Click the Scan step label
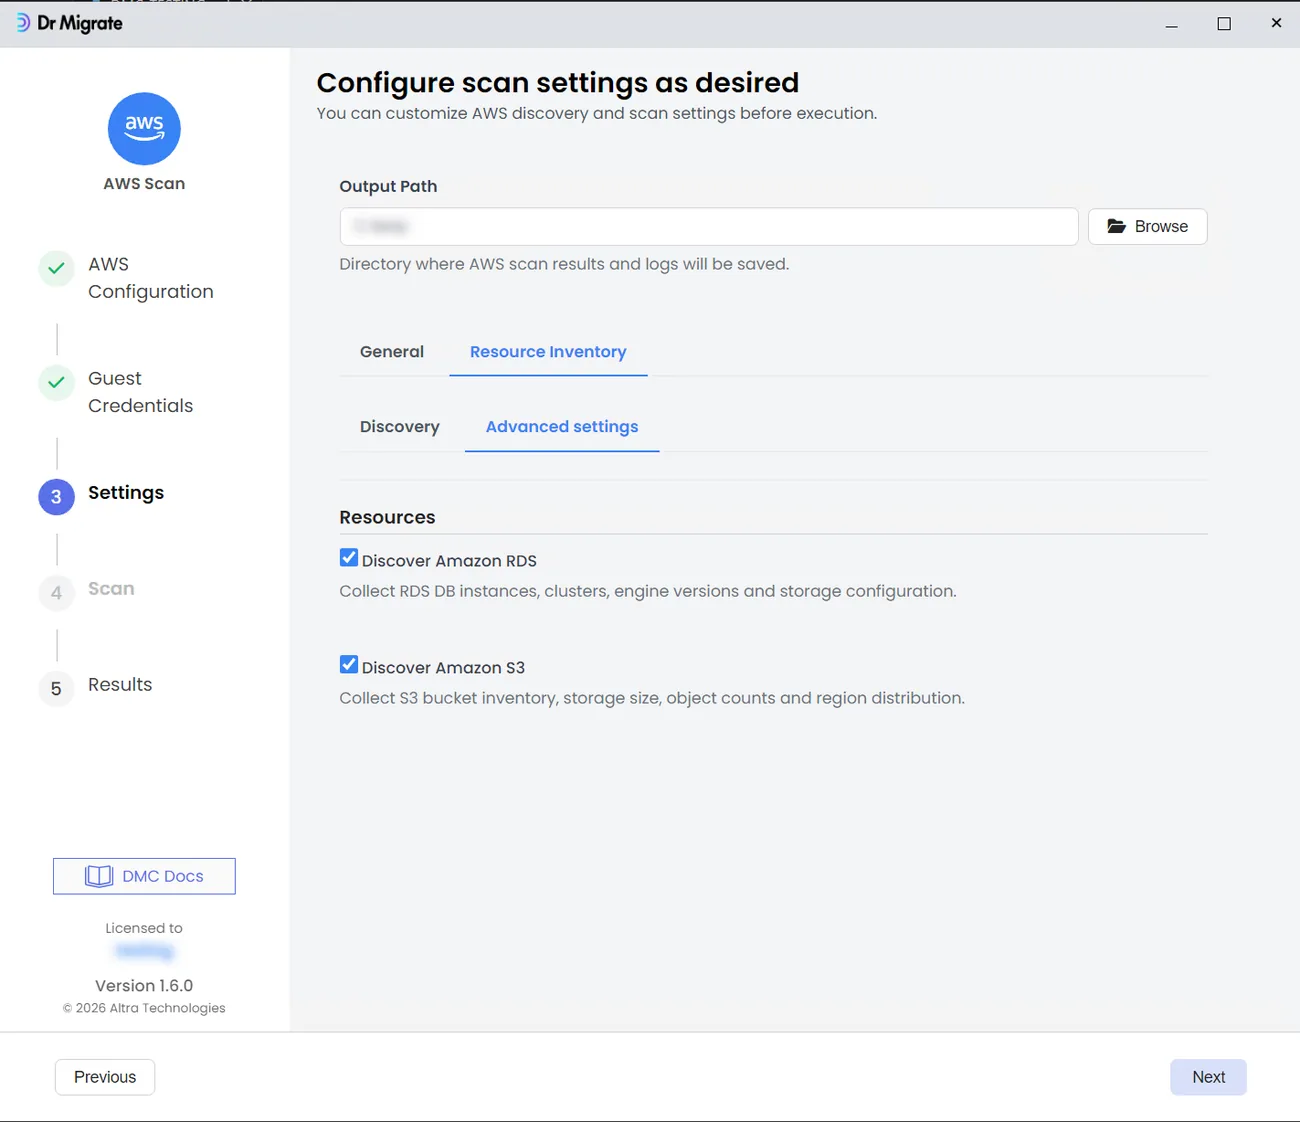 tap(111, 589)
